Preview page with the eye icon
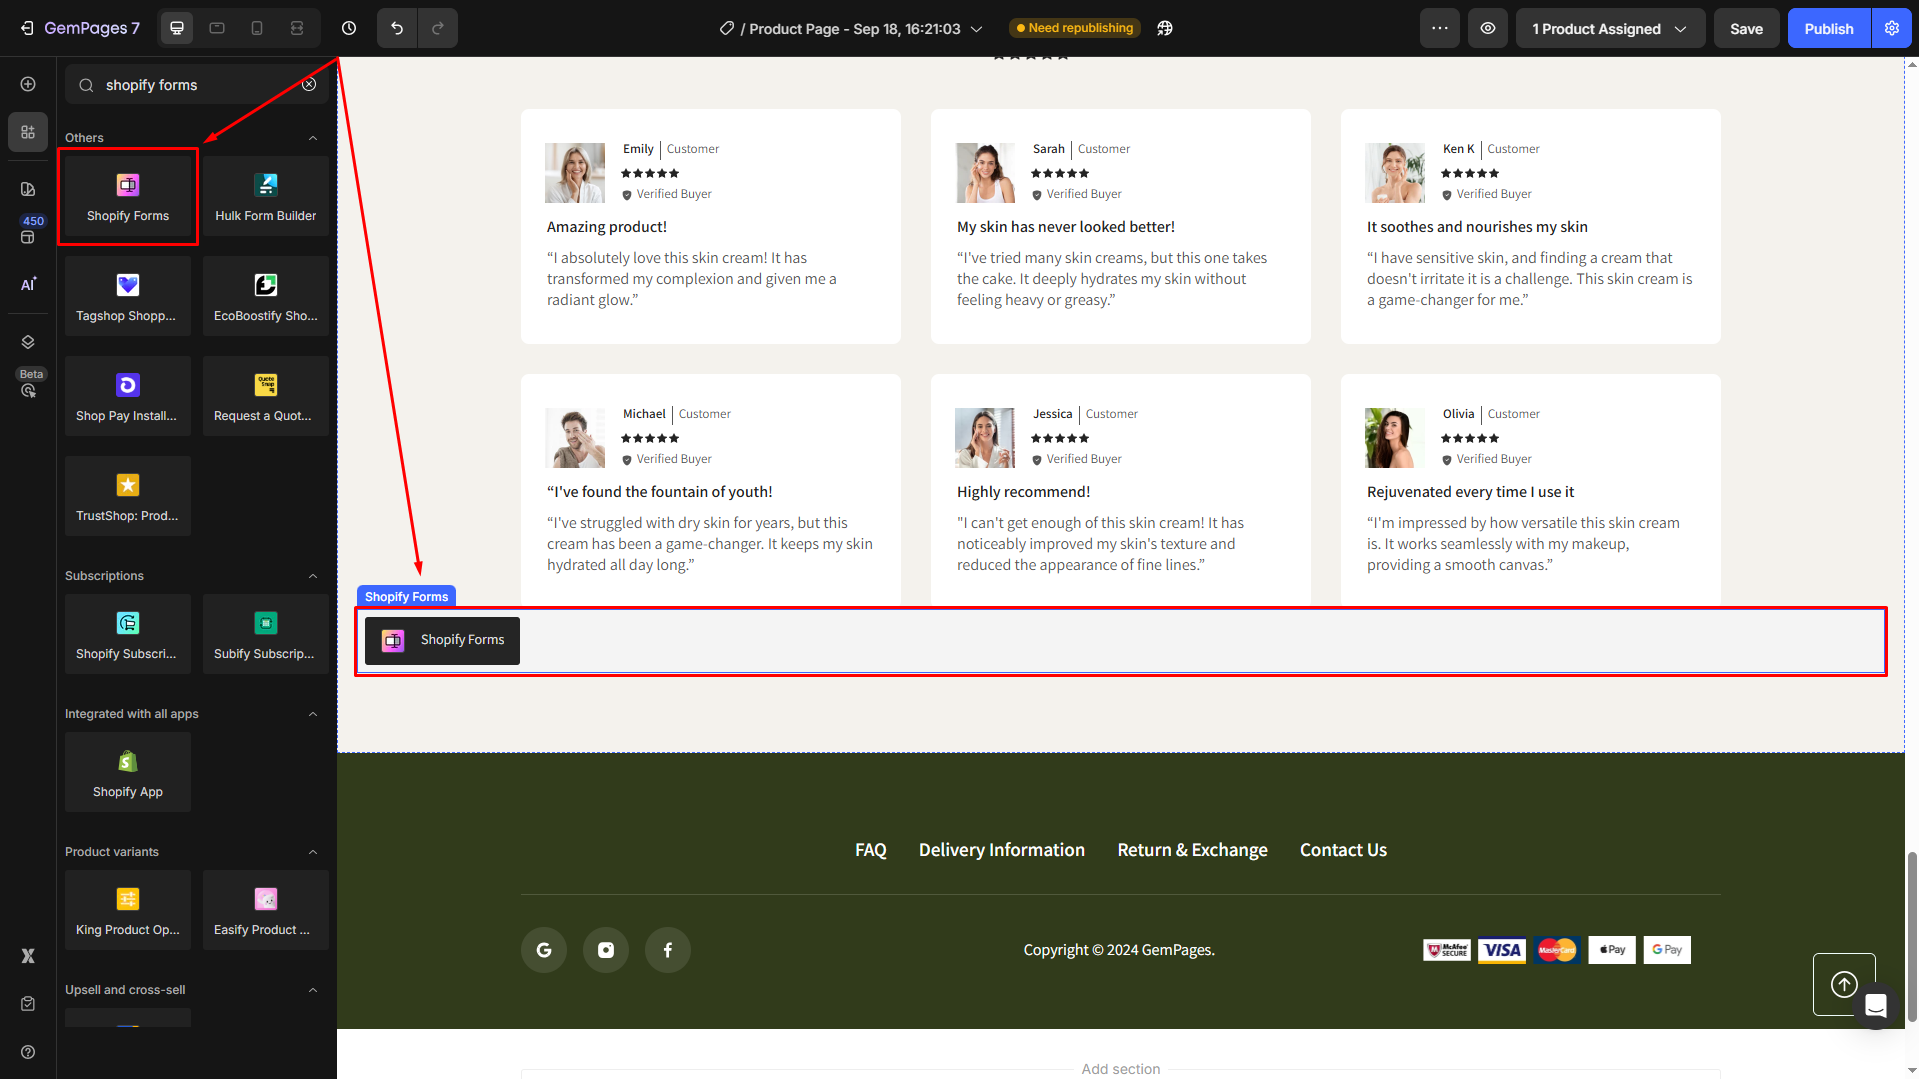The height and width of the screenshot is (1079, 1919). [x=1488, y=28]
